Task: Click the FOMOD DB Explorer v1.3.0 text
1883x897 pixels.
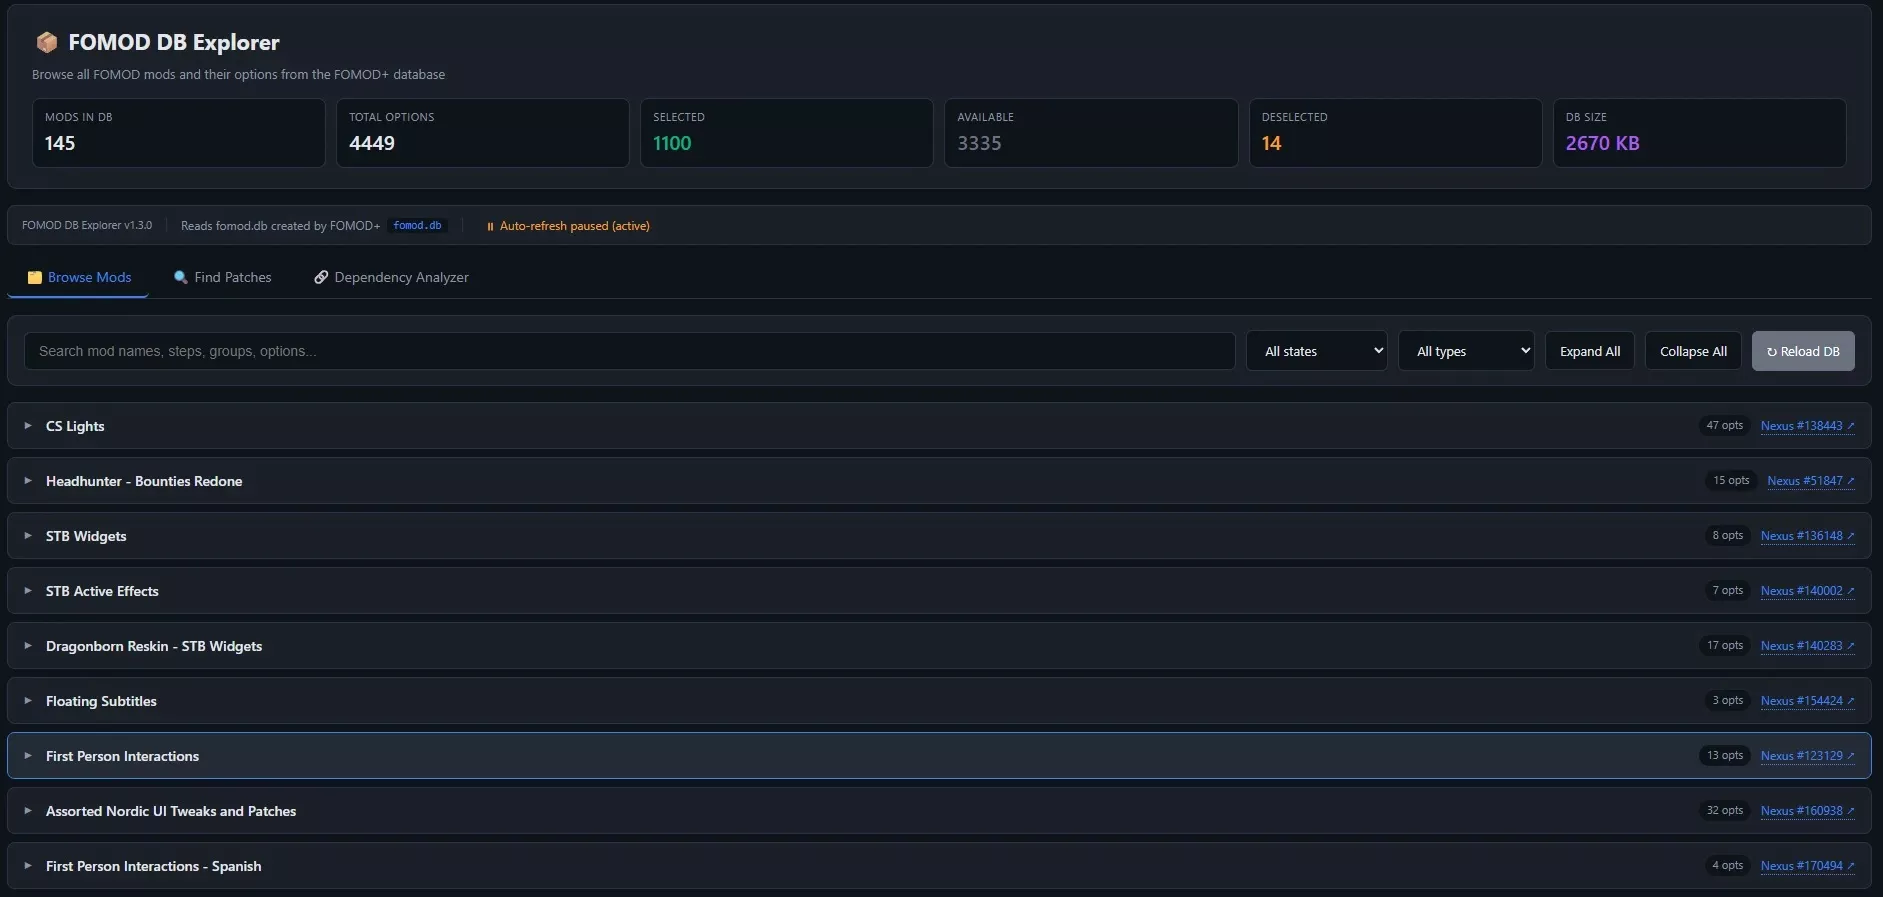Action: point(87,226)
